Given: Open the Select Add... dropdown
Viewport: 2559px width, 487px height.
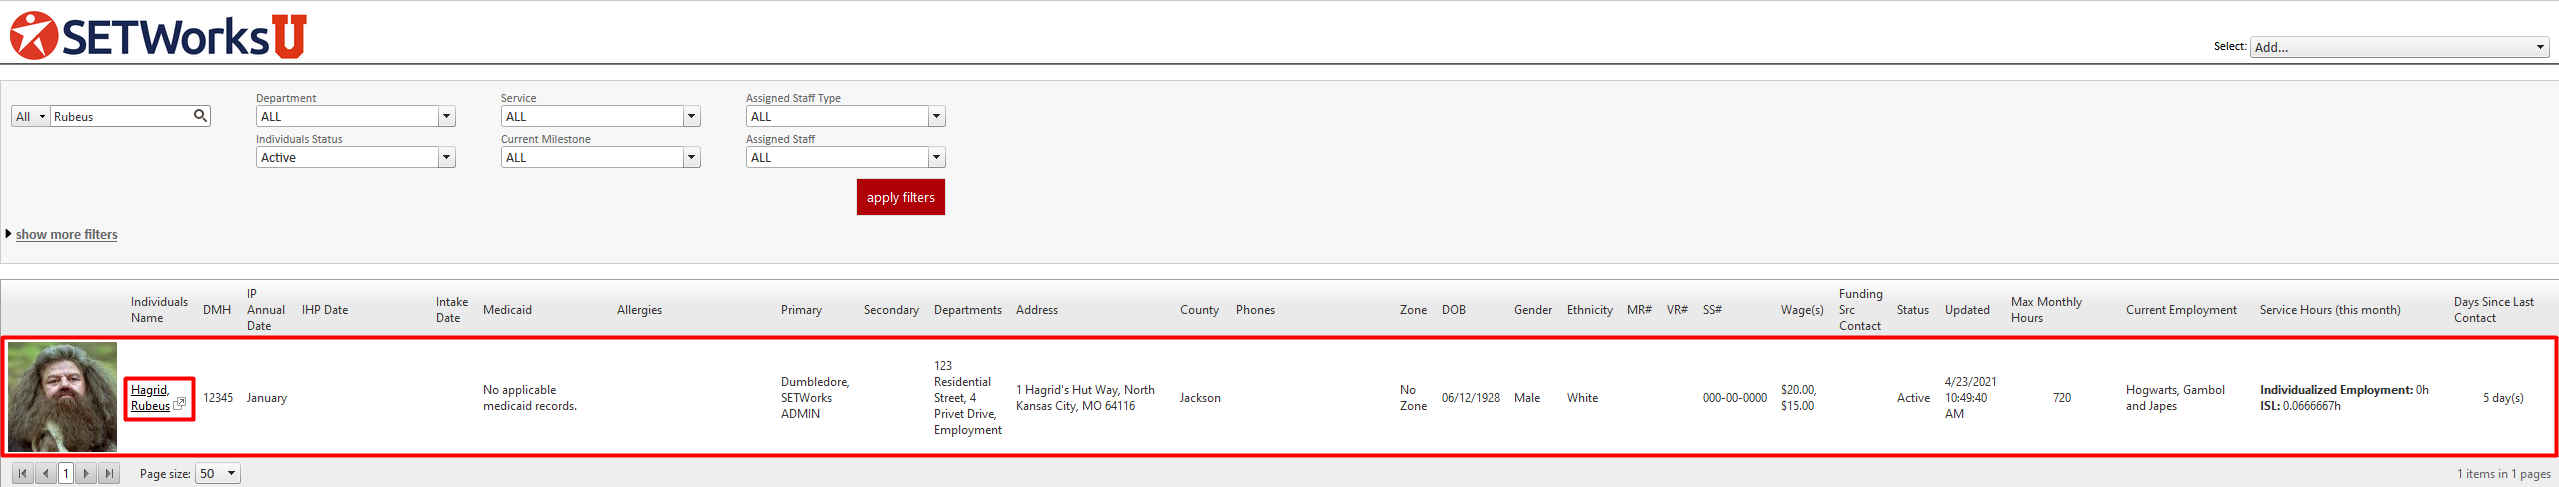Looking at the screenshot, I should (x=2399, y=47).
